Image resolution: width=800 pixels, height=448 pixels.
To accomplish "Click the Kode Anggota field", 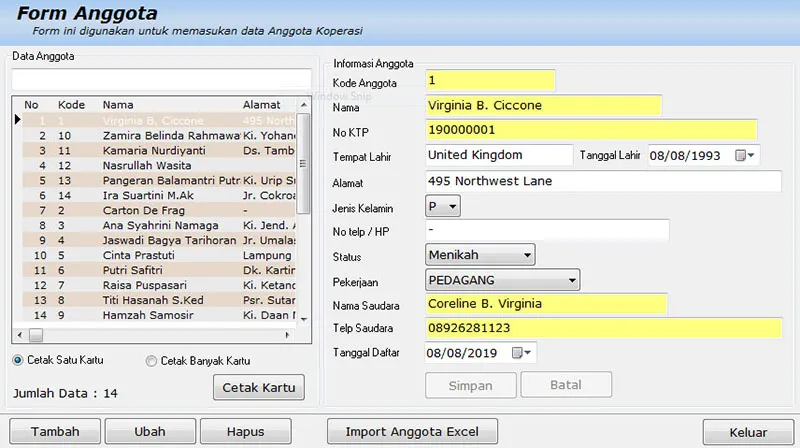I will pos(490,81).
